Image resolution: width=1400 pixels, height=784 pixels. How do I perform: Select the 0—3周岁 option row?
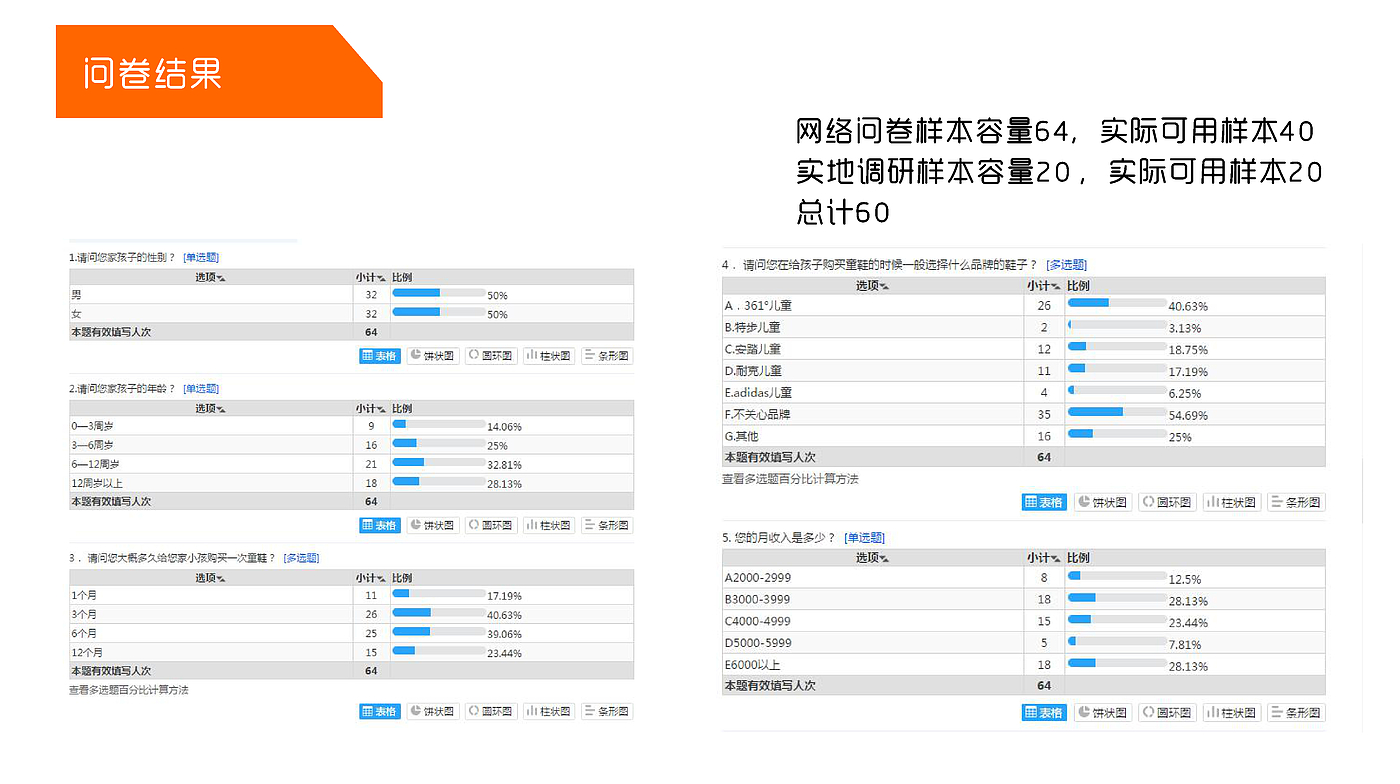click(x=351, y=426)
